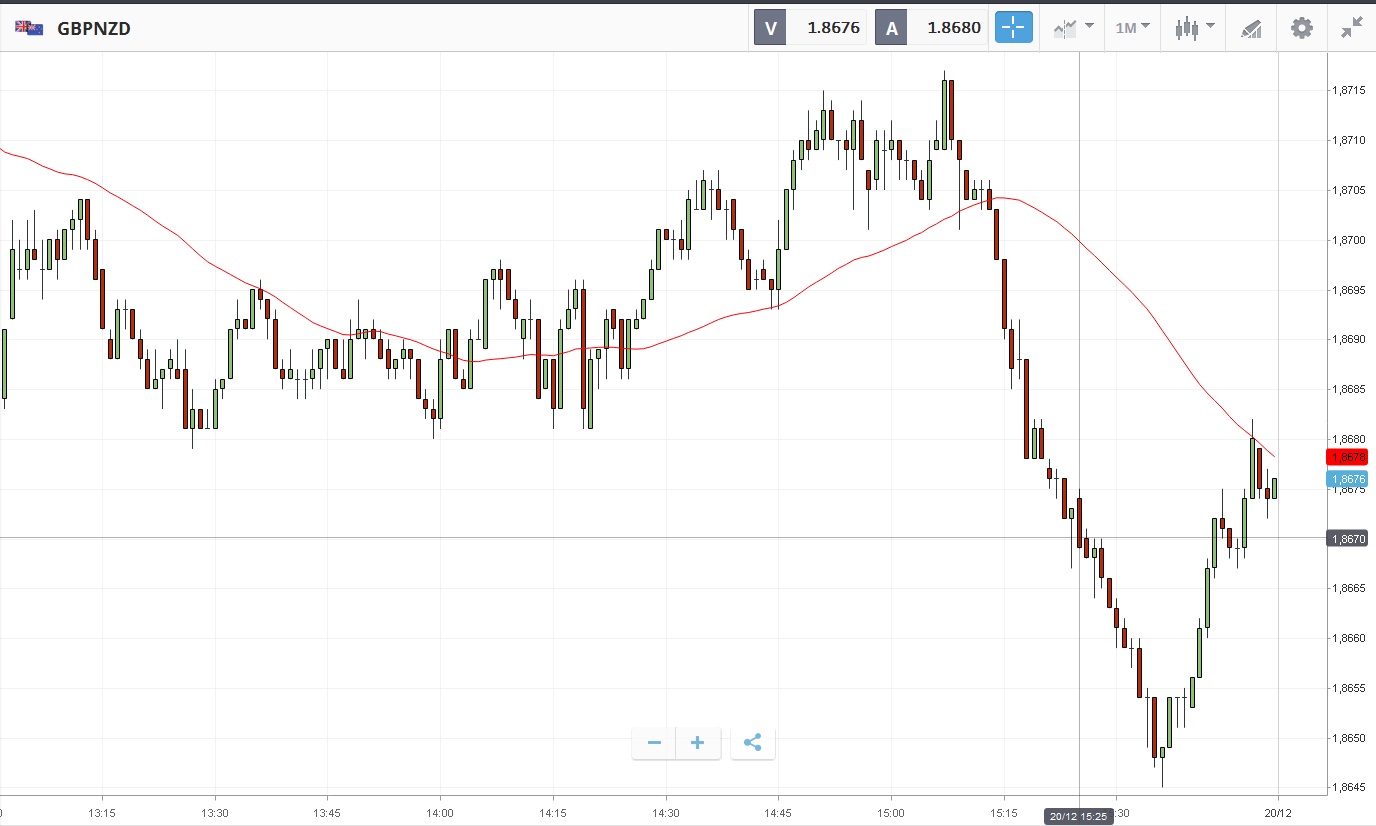Expand the 1M timeframe dropdown

click(x=1133, y=27)
